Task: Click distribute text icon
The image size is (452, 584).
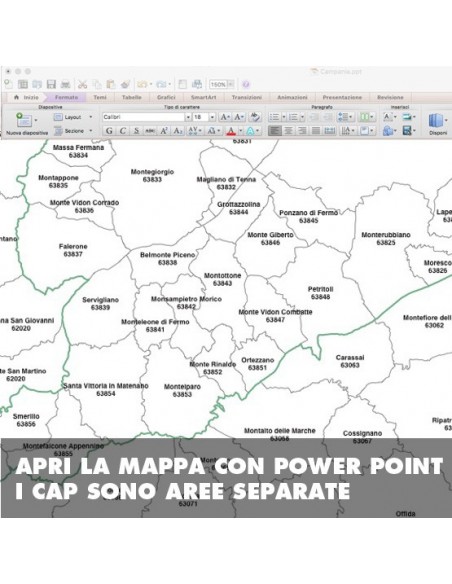Action: tap(330, 131)
